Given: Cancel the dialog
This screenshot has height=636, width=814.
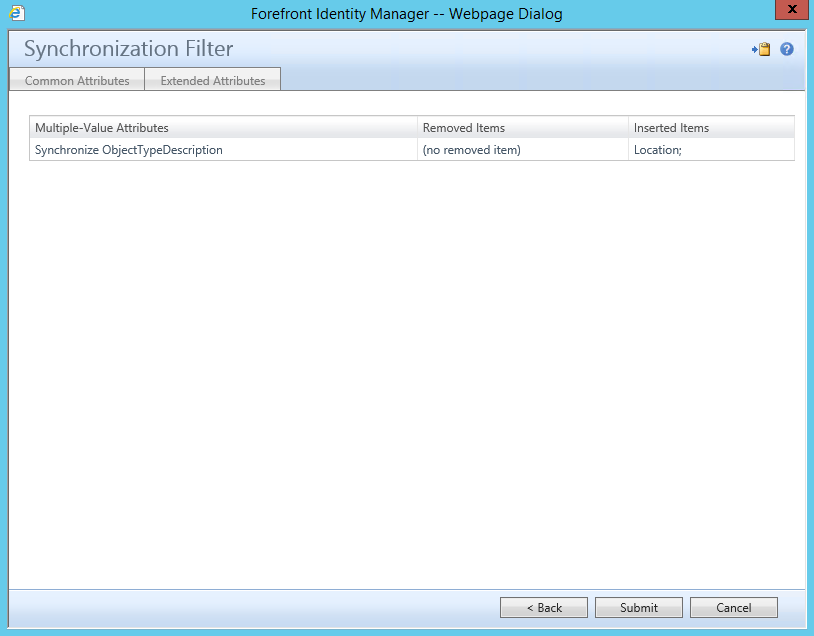Looking at the screenshot, I should click(734, 607).
